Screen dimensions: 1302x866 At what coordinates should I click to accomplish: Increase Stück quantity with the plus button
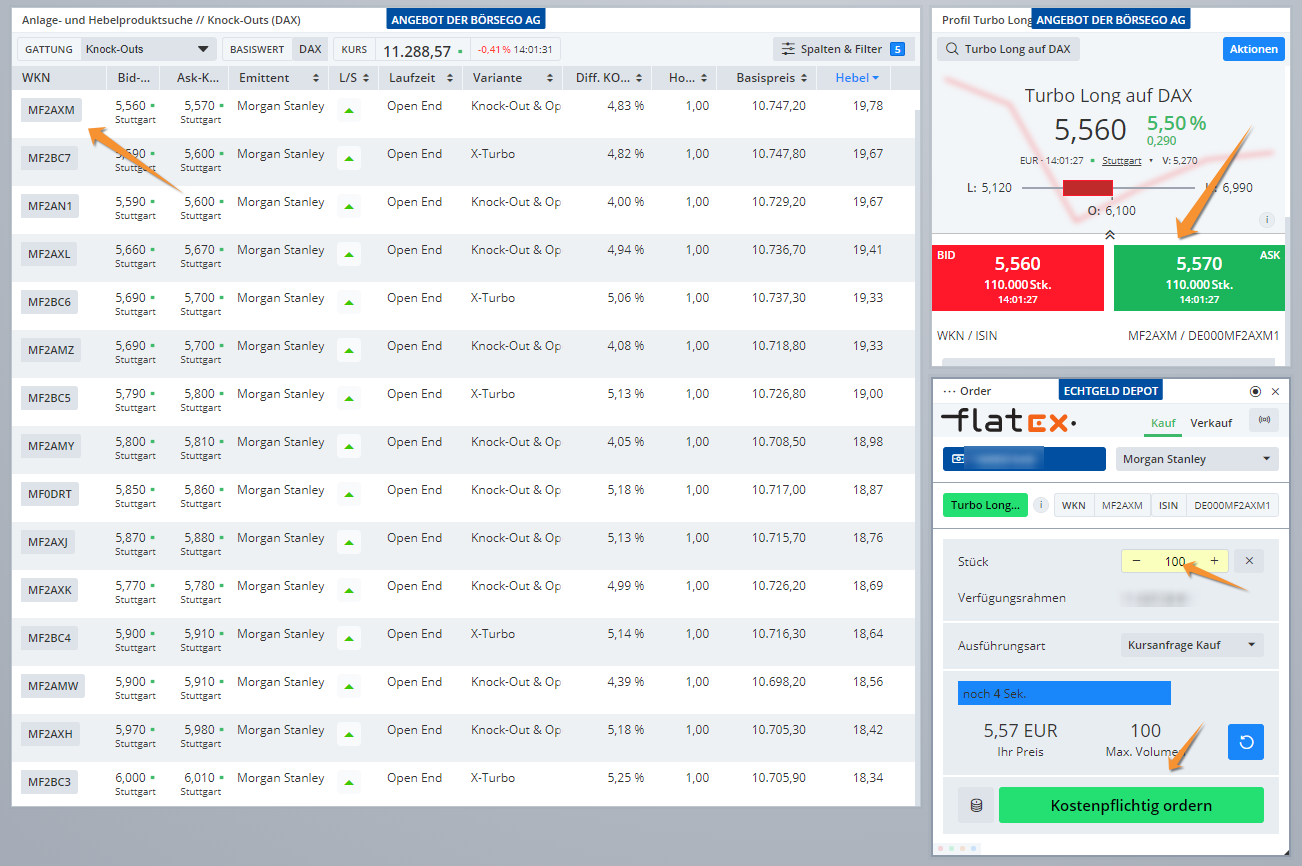coord(1214,561)
